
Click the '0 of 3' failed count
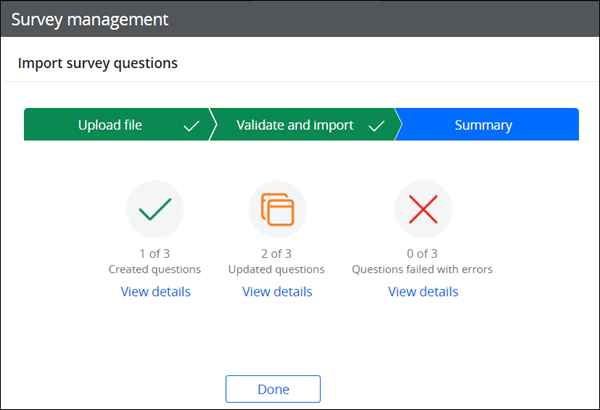tap(422, 253)
